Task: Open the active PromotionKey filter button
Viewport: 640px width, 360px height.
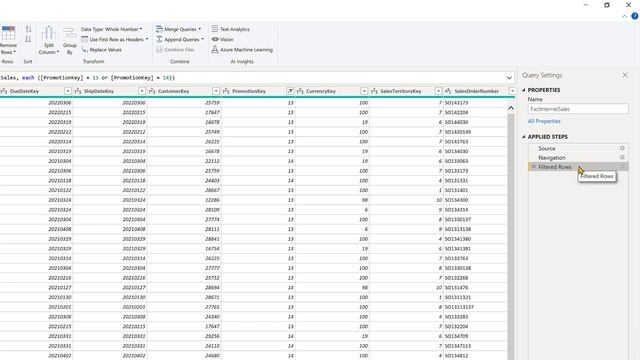Action: pyautogui.click(x=290, y=91)
